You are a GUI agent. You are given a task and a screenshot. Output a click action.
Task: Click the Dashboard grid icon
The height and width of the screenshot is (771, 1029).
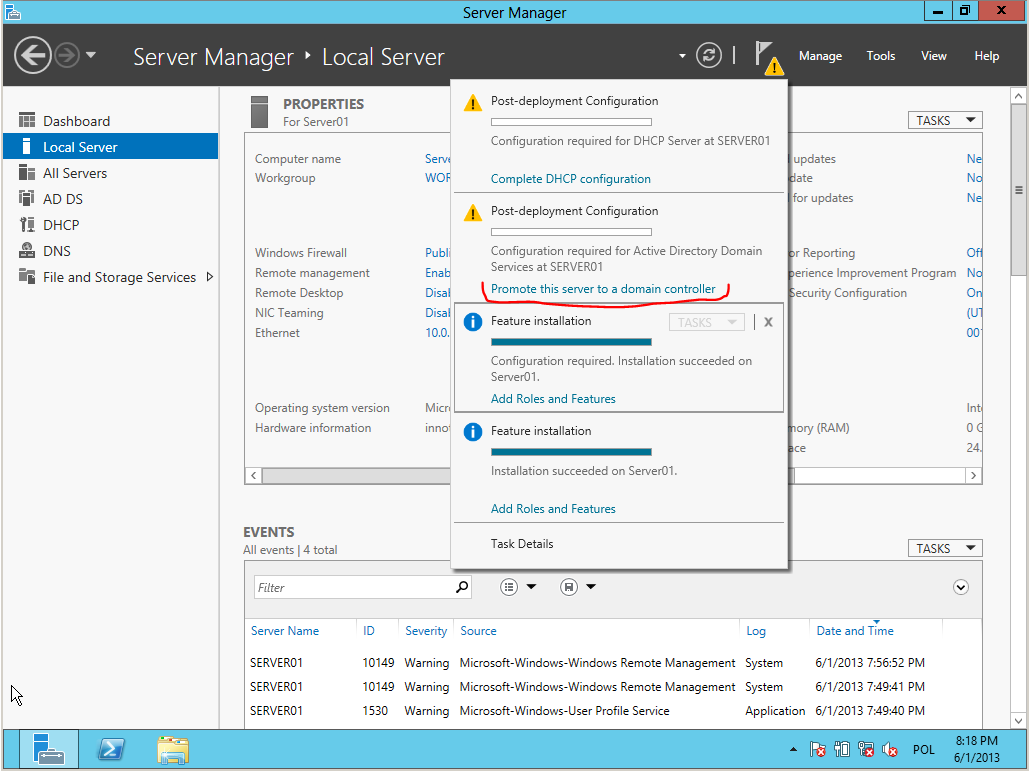click(27, 120)
